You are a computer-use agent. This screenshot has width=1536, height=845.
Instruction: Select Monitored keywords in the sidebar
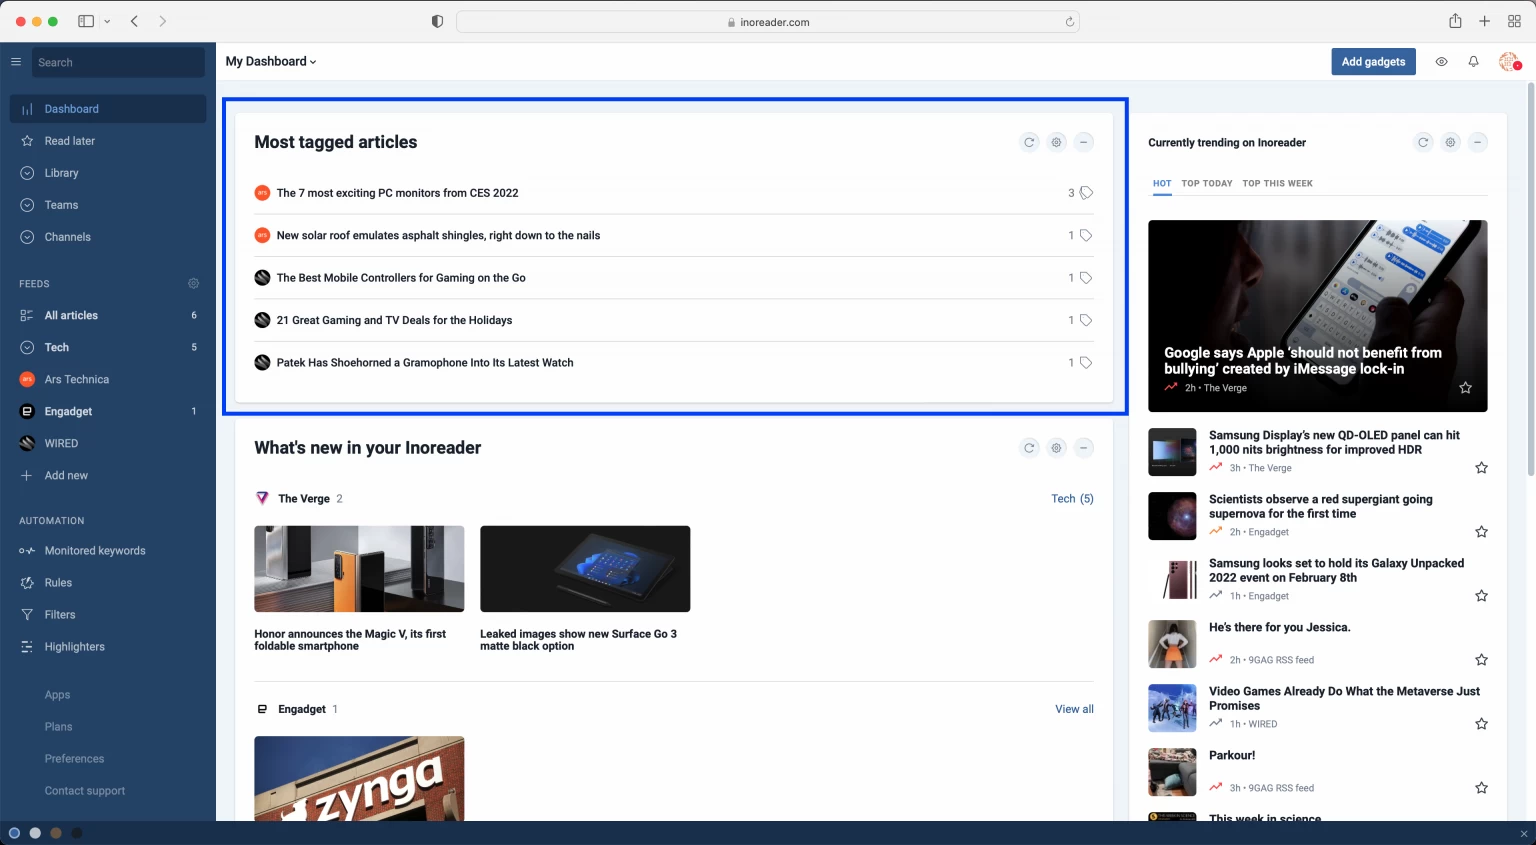[x=95, y=550]
